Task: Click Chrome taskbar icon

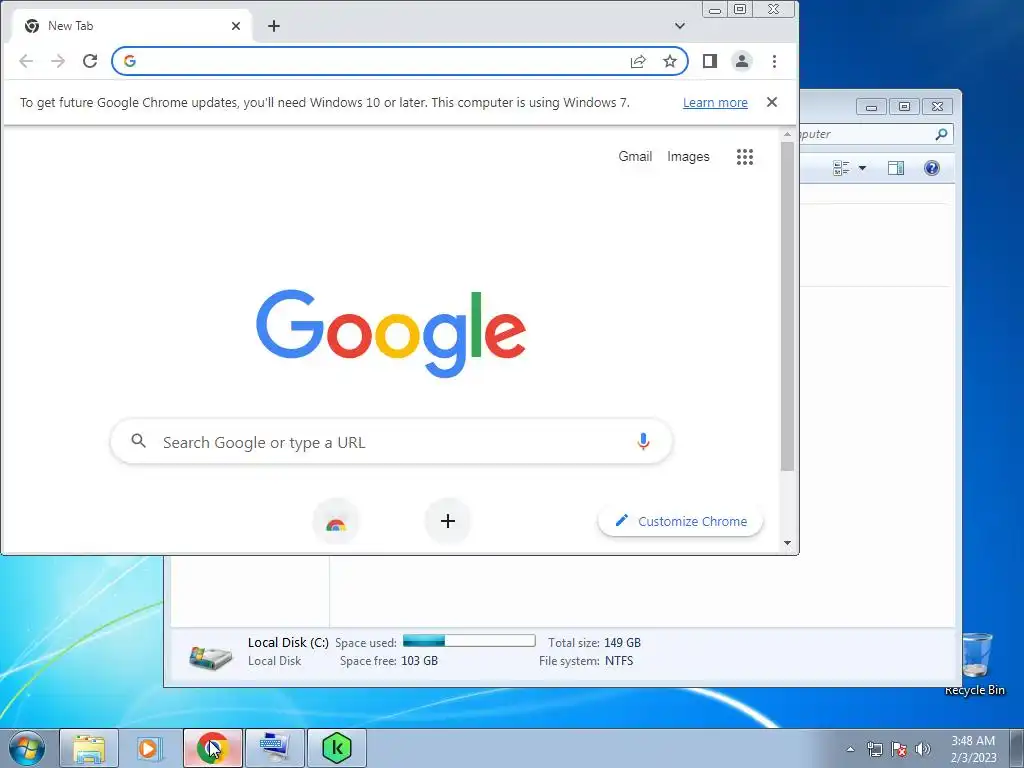Action: pyautogui.click(x=212, y=748)
